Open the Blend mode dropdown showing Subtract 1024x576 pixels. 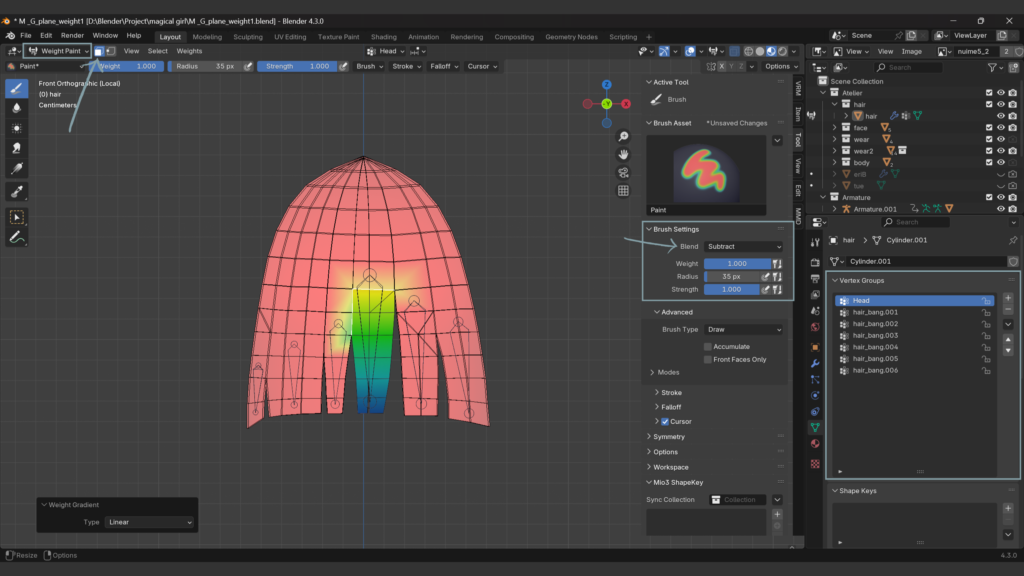(x=744, y=246)
